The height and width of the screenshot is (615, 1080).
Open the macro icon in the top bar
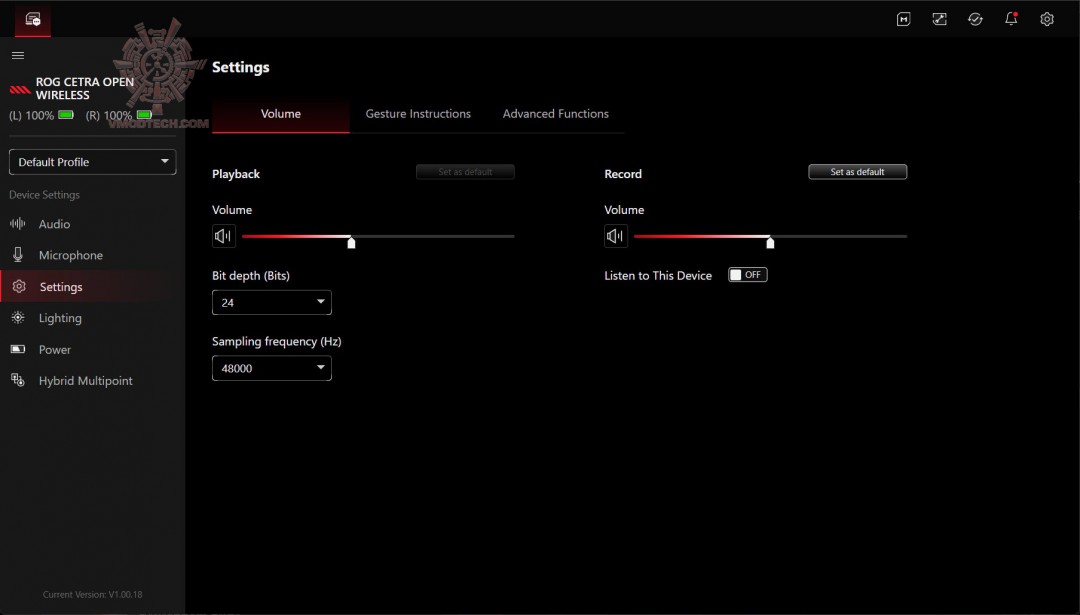pyautogui.click(x=904, y=19)
